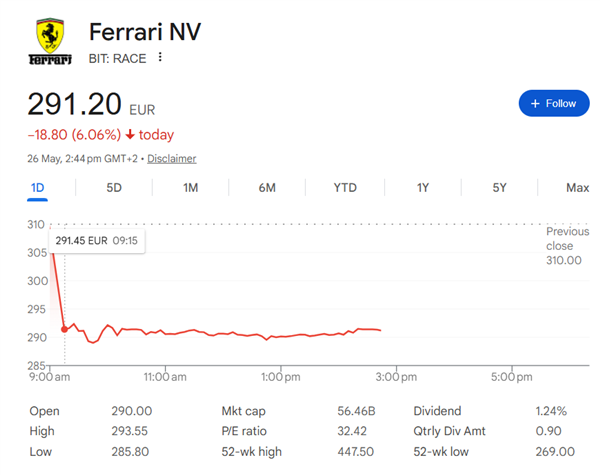This screenshot has width=600, height=475.
Task: View the 1Y chart range
Action: click(x=422, y=188)
